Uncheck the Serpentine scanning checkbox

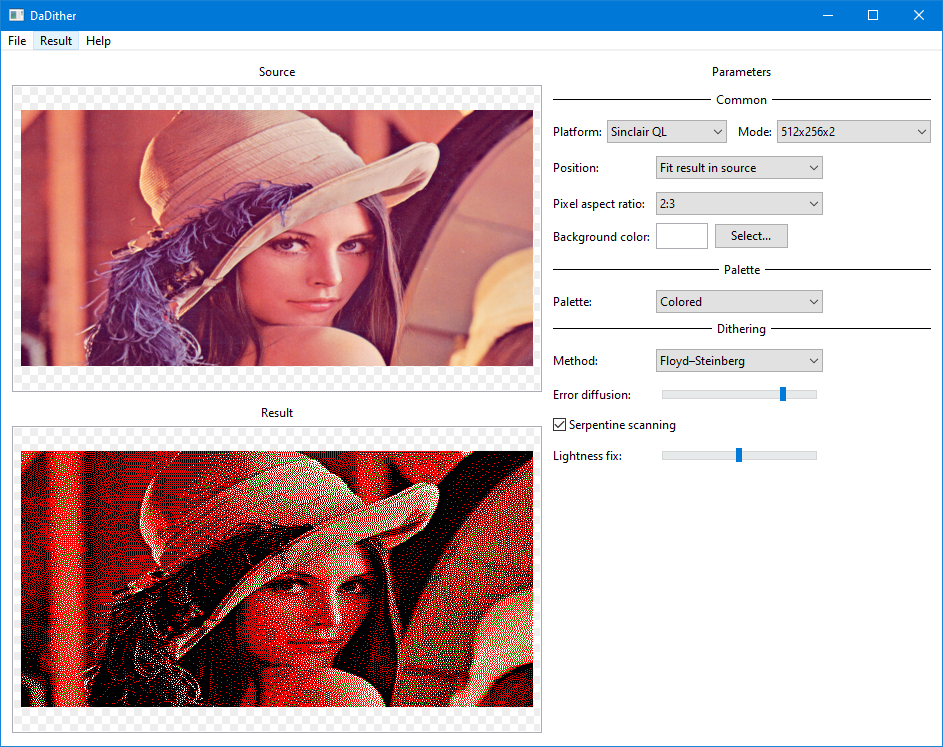click(x=560, y=425)
